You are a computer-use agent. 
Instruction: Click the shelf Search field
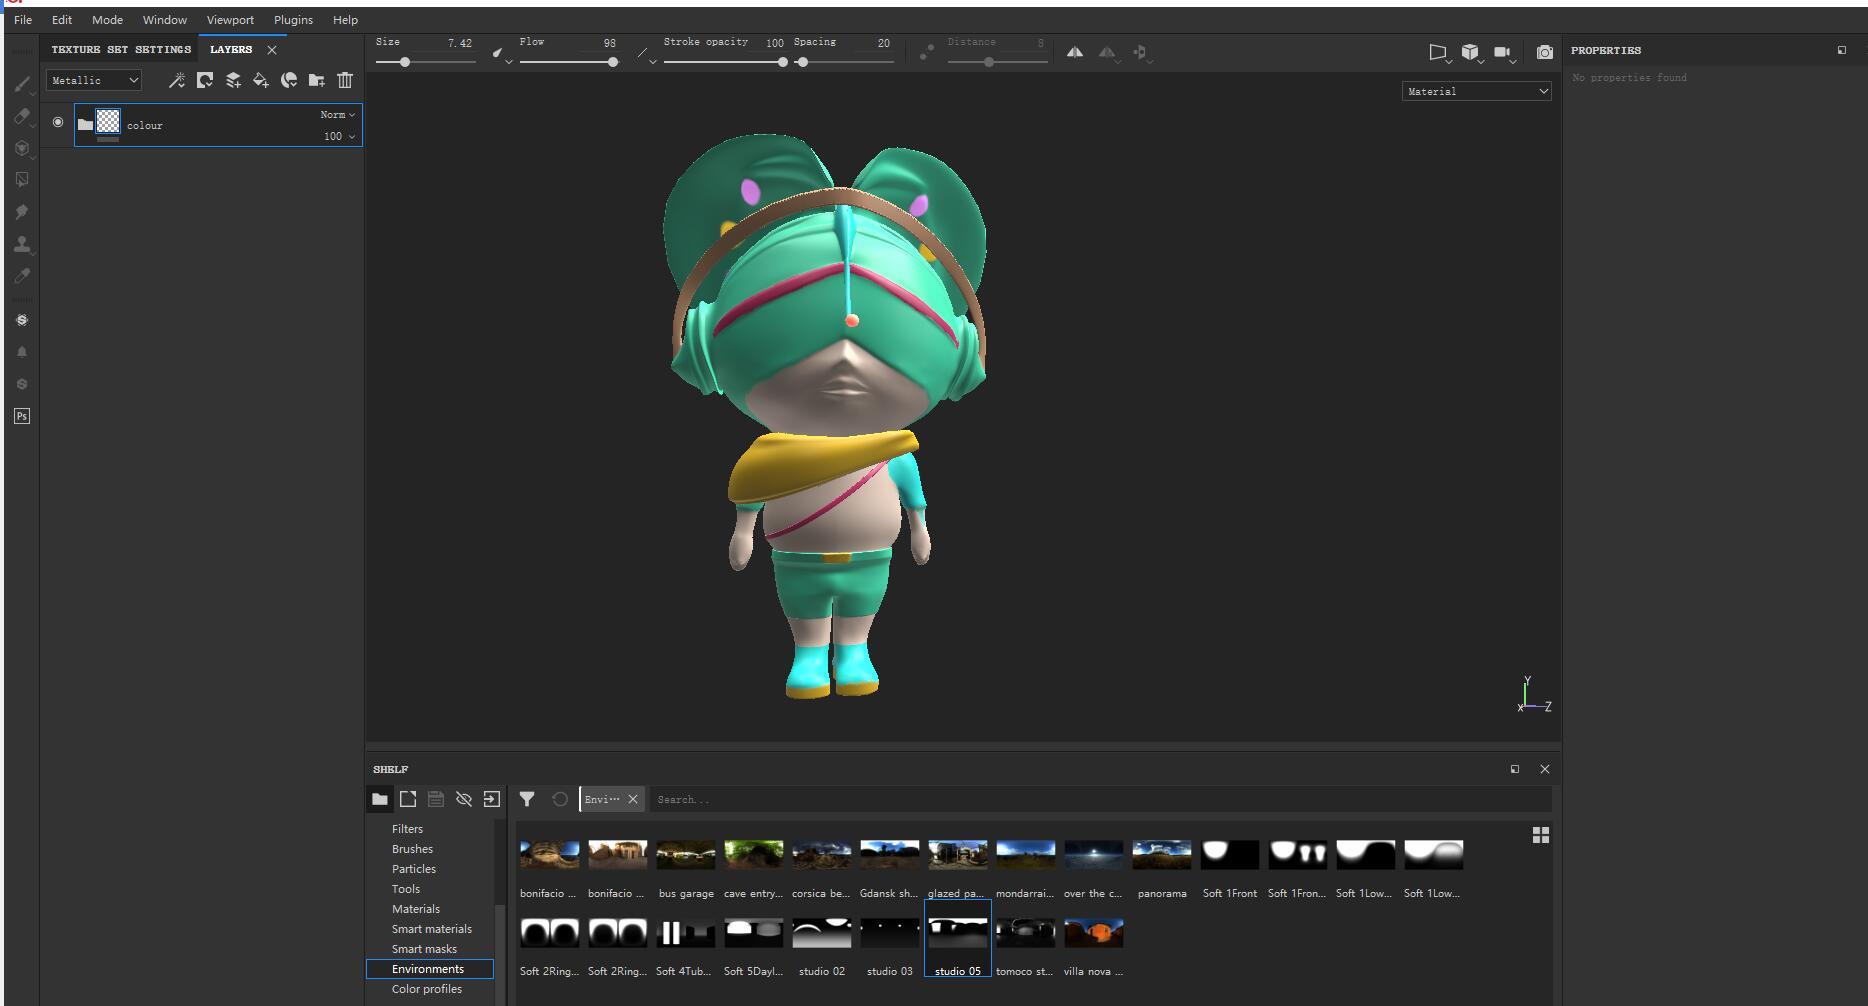[x=1100, y=799]
